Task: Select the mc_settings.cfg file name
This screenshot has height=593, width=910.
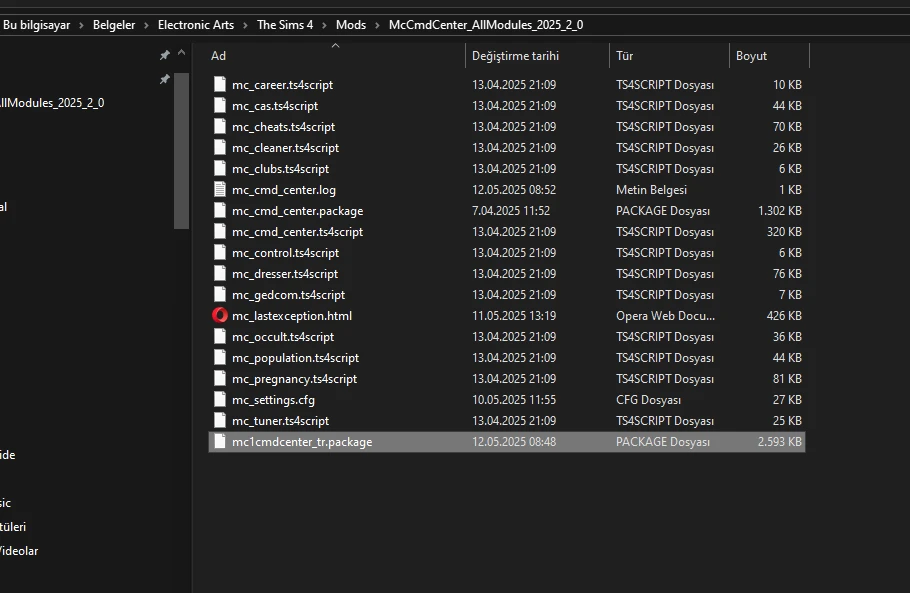Action: [273, 400]
